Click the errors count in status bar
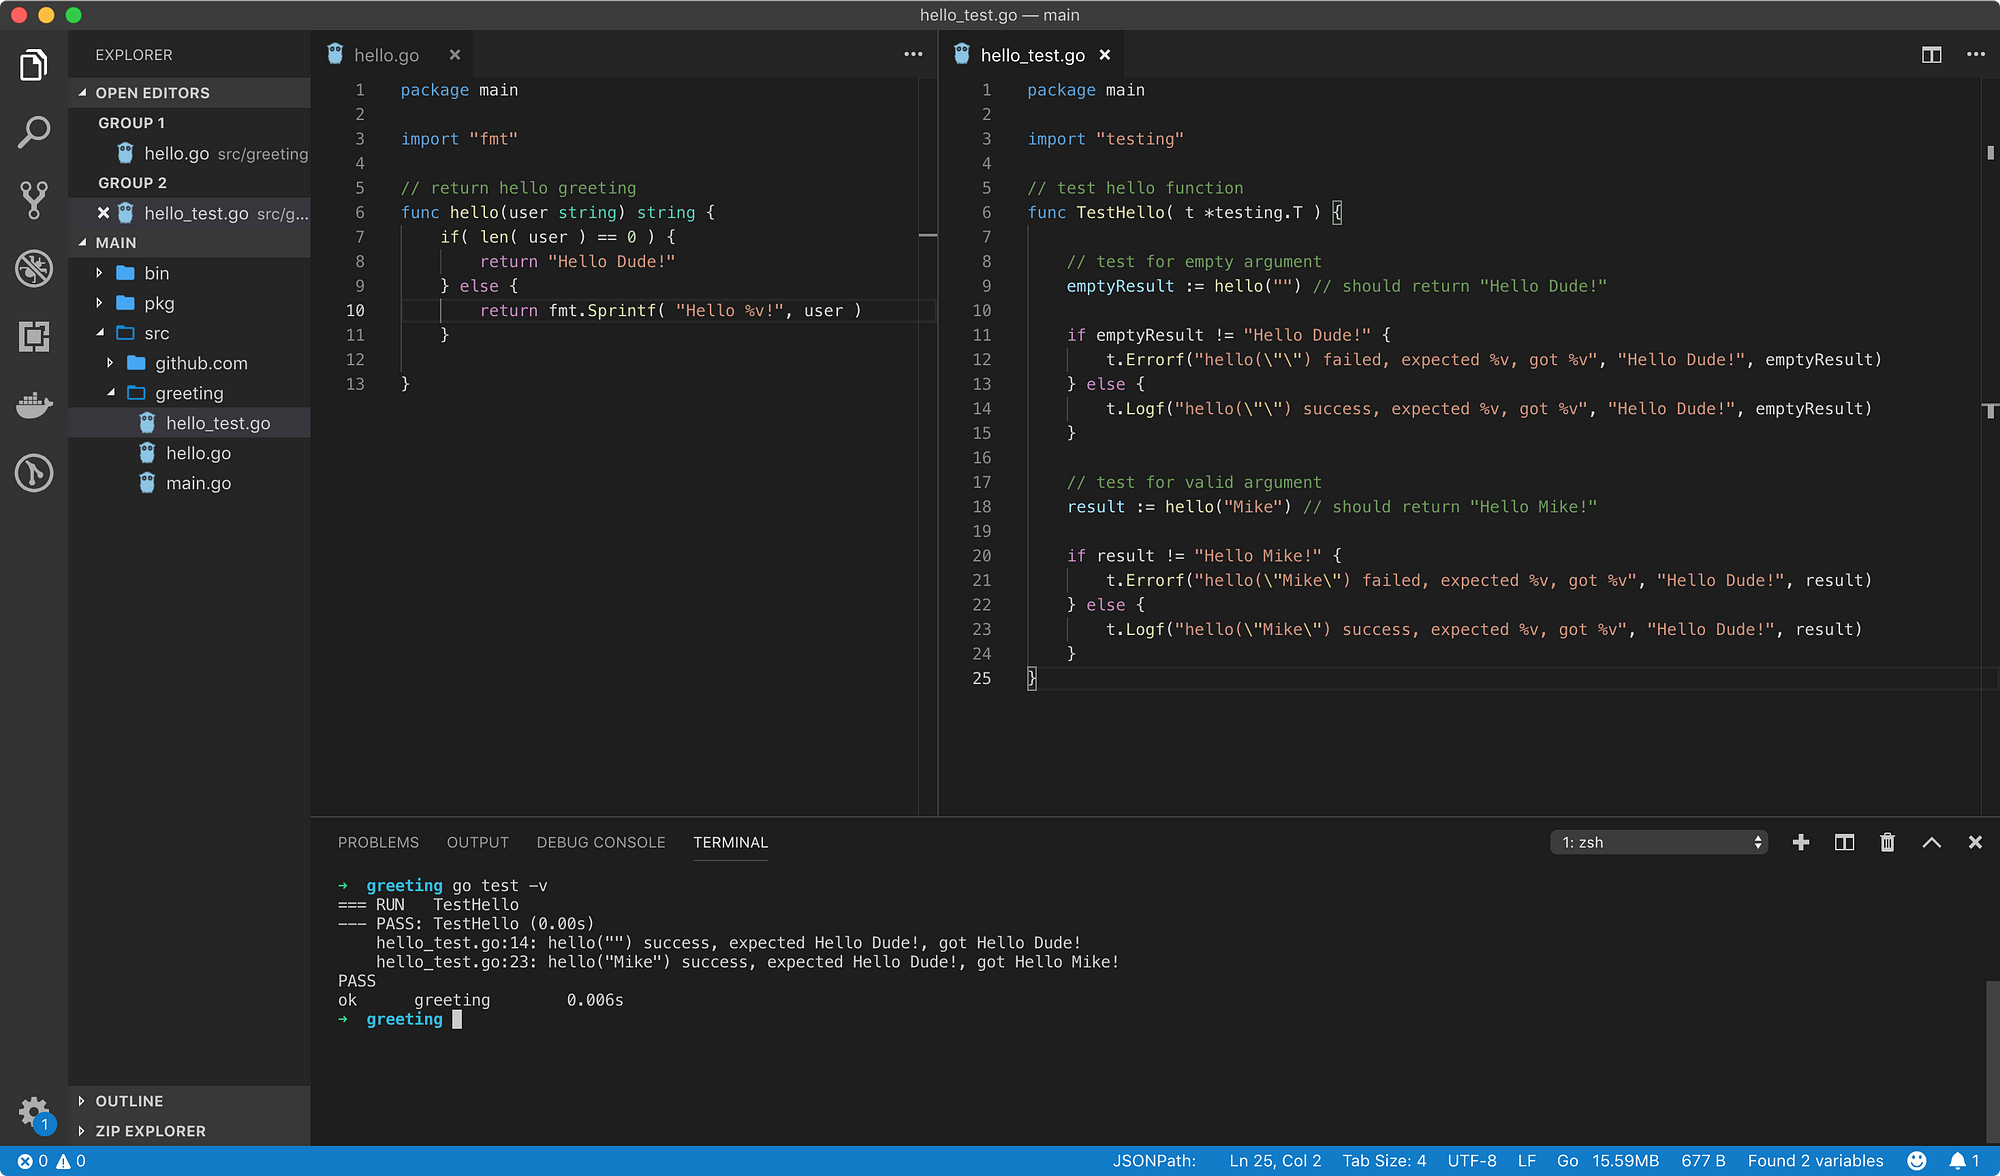The height and width of the screenshot is (1176, 2000). tap(33, 1161)
